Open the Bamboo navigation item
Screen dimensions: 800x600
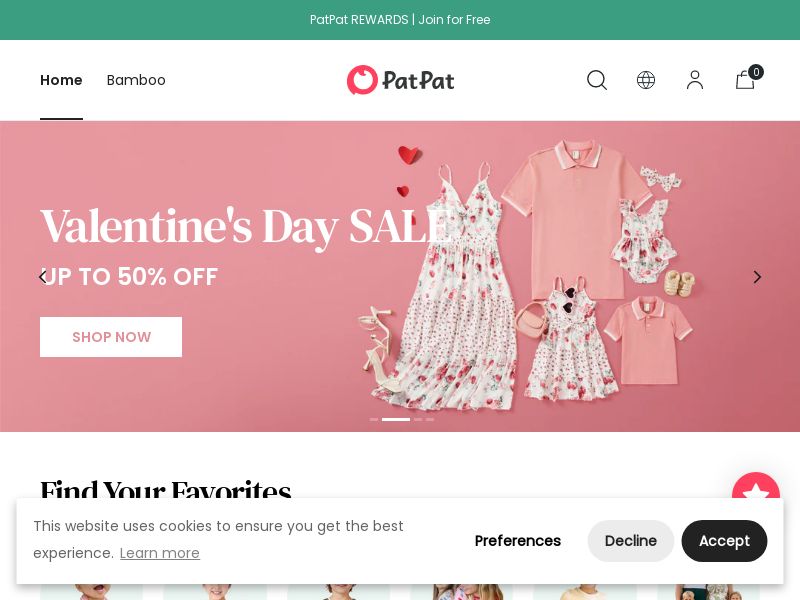[136, 80]
